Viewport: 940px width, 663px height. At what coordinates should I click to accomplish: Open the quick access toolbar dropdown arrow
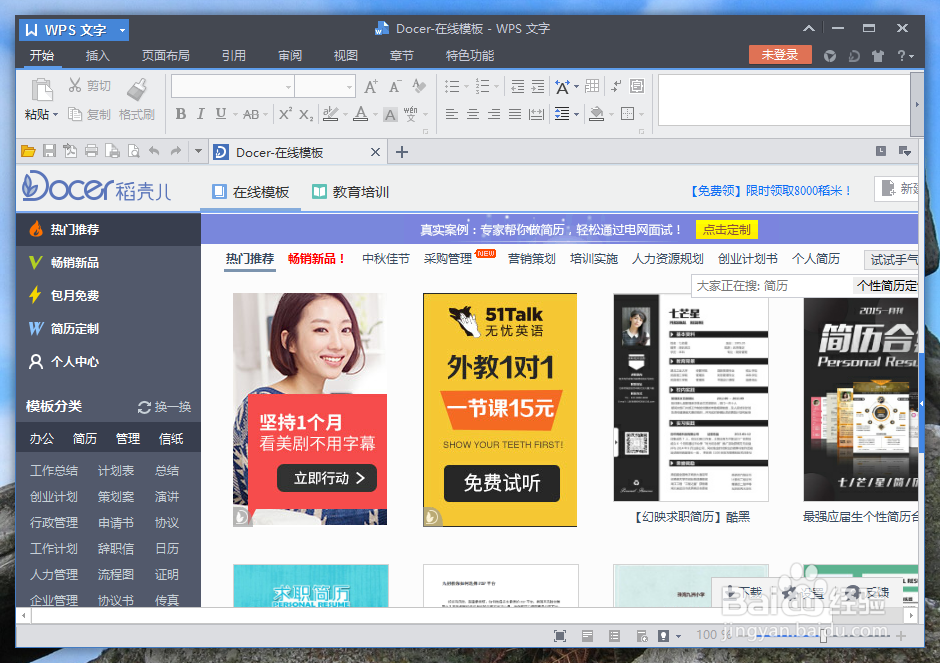198,152
